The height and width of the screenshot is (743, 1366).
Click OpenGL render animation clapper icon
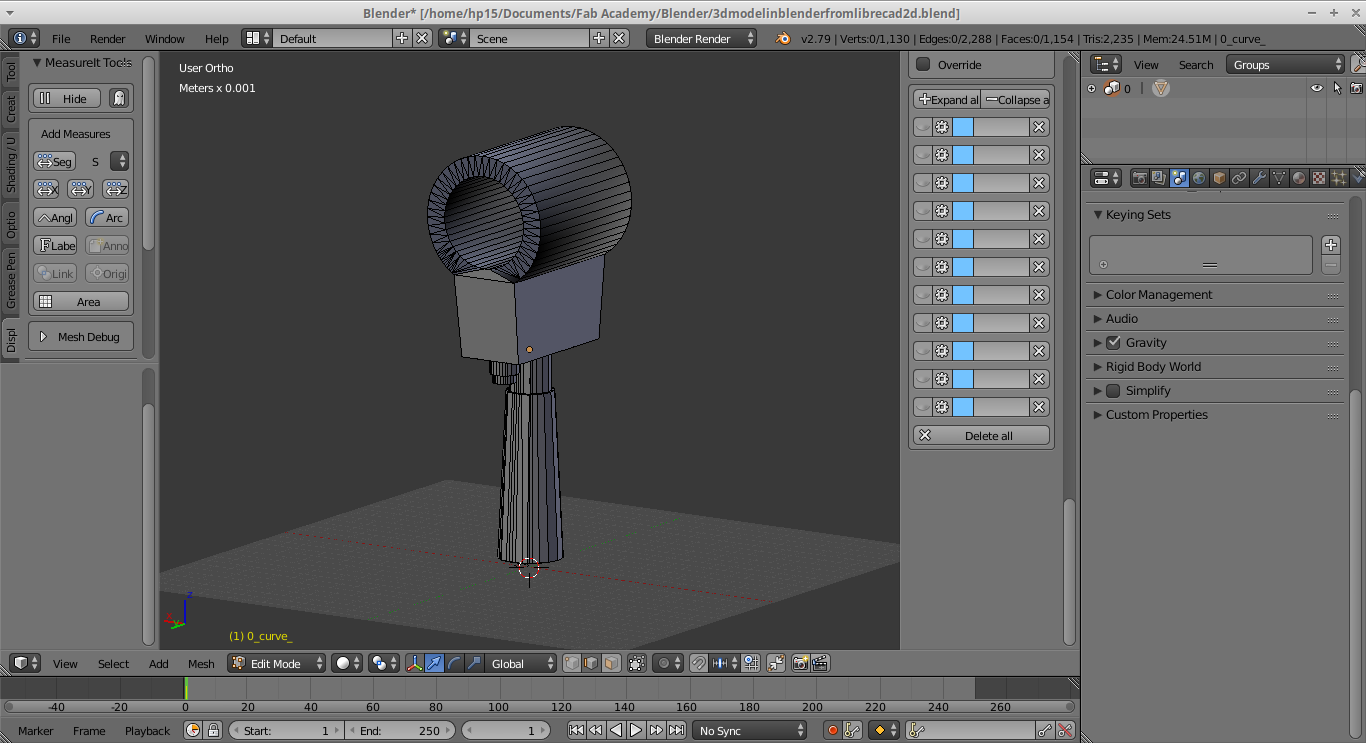[820, 663]
